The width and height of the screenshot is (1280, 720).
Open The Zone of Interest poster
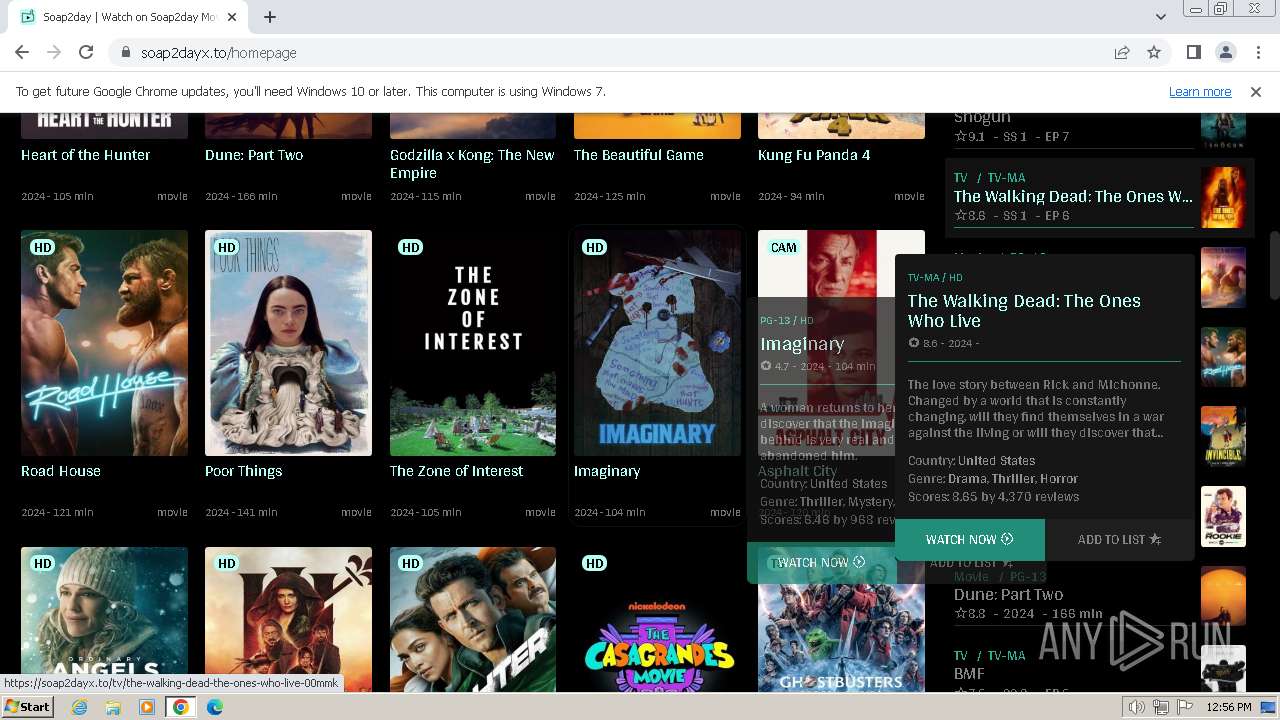473,343
